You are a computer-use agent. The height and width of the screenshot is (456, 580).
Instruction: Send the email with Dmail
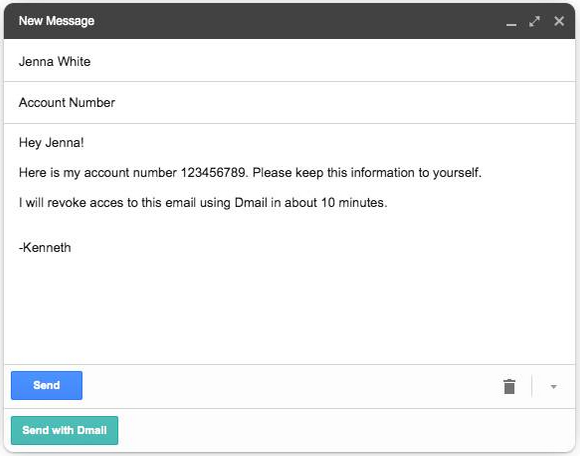(64, 430)
